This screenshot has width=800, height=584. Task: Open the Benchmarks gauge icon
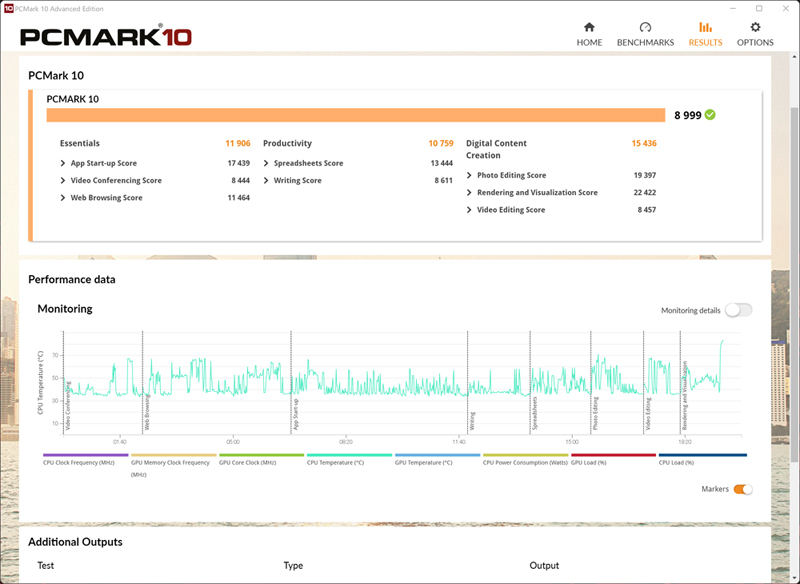pyautogui.click(x=645, y=27)
